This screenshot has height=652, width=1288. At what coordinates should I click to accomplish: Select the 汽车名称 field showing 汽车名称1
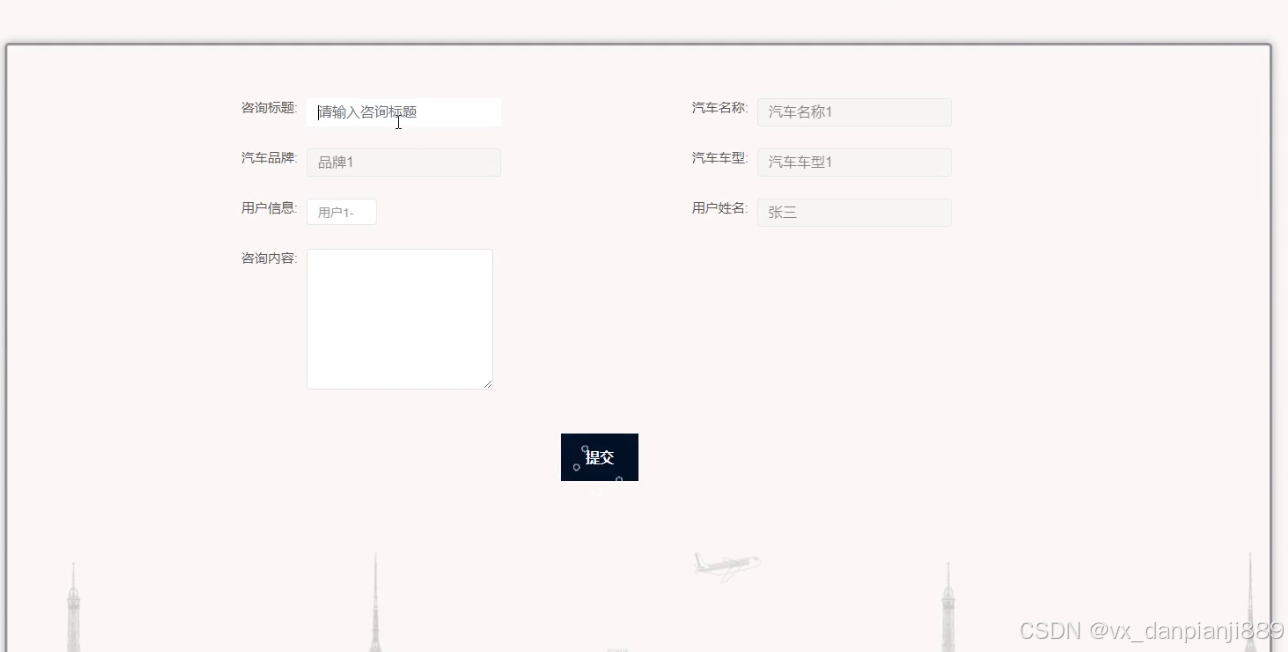(x=854, y=112)
